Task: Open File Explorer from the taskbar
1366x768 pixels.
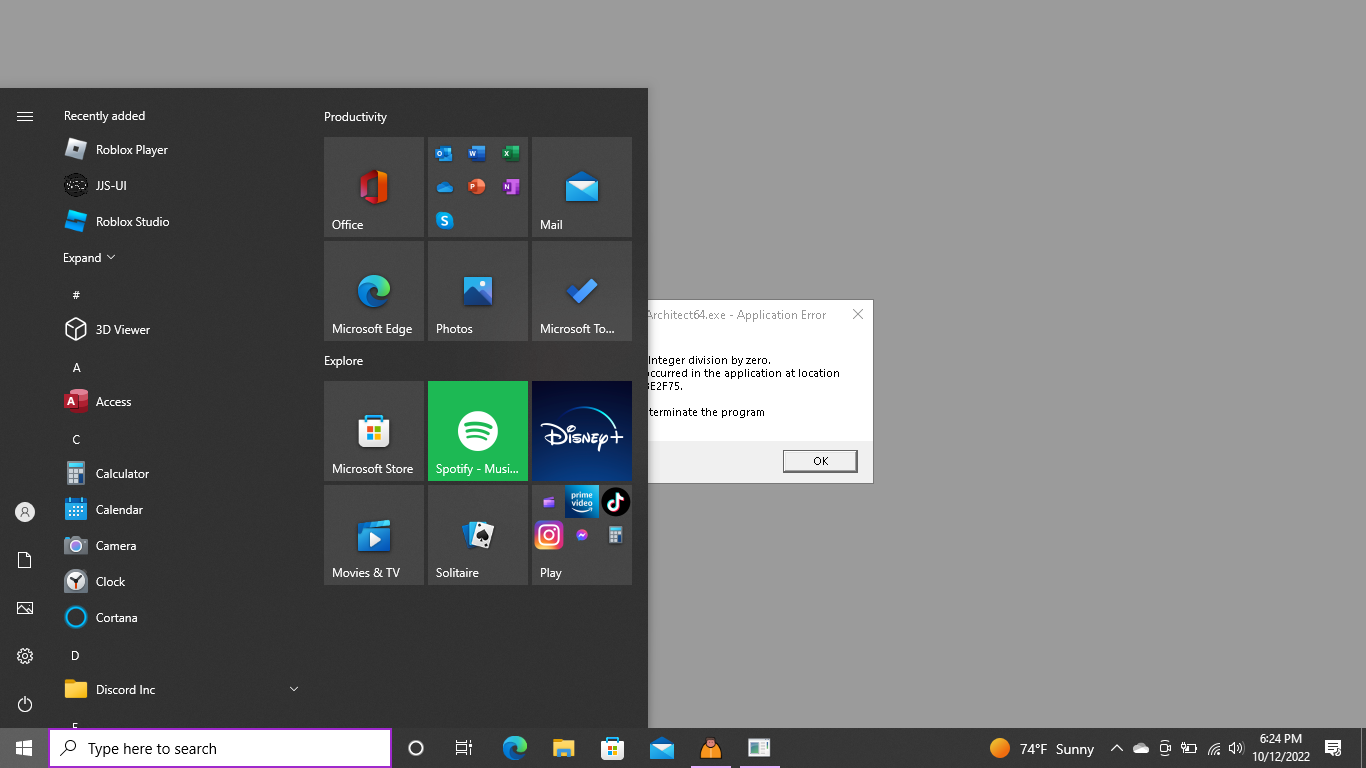Action: tap(564, 748)
